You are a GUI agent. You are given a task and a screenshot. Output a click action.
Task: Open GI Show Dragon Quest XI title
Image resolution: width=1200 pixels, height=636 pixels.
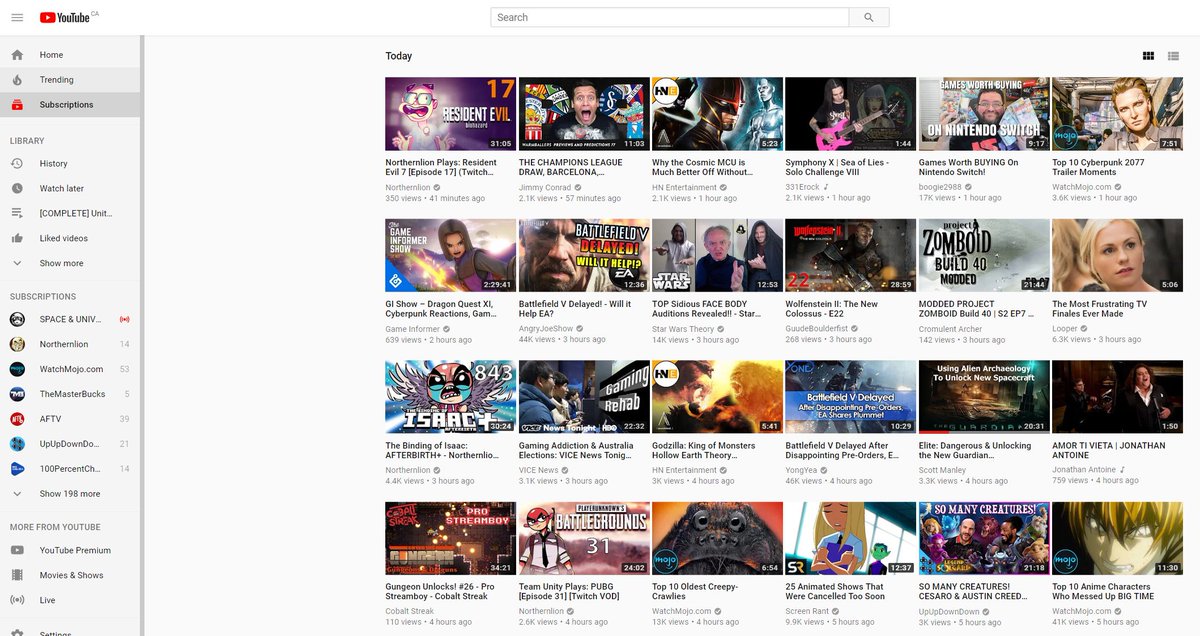441,309
